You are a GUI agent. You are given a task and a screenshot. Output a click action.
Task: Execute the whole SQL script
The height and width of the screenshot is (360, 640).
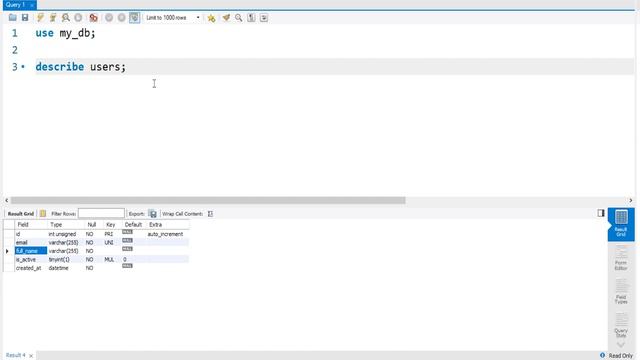click(x=40, y=18)
